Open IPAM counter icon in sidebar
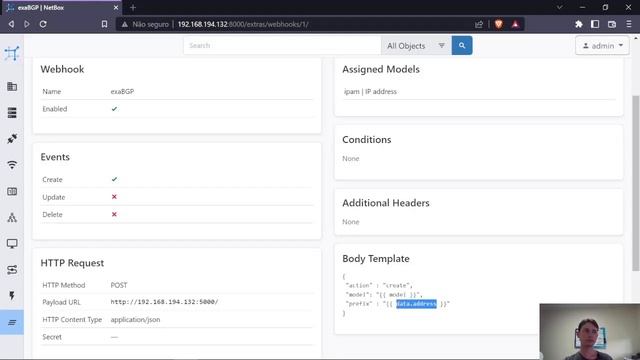 (x=12, y=191)
